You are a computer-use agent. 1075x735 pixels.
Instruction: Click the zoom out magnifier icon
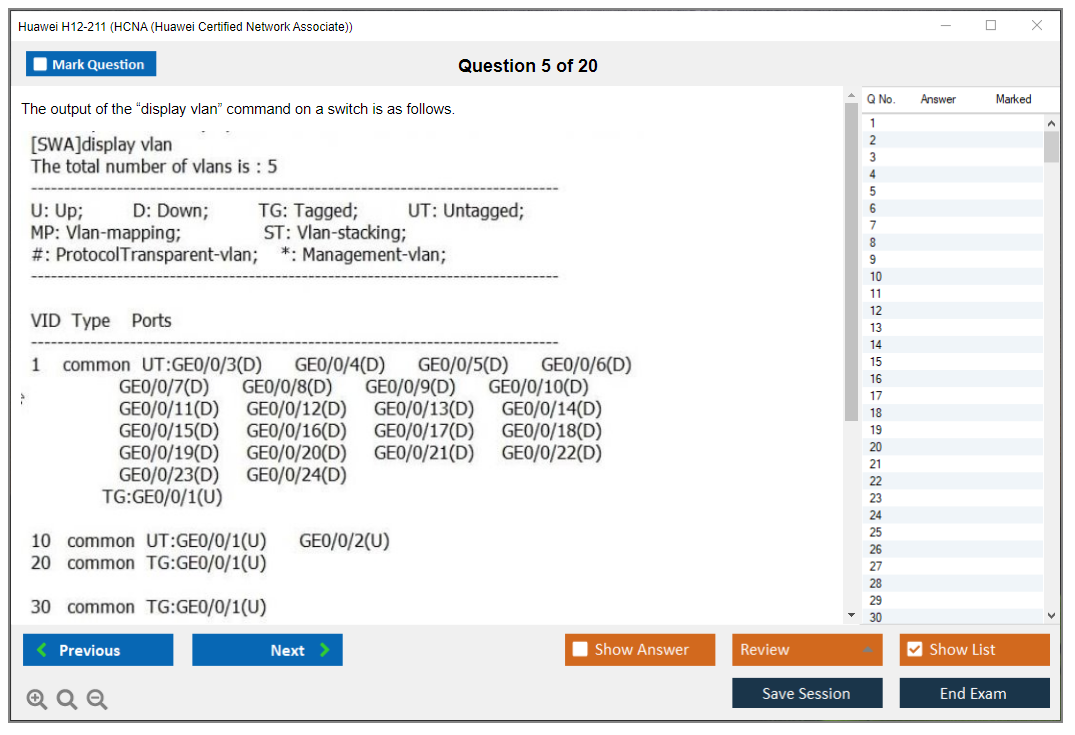(x=97, y=699)
